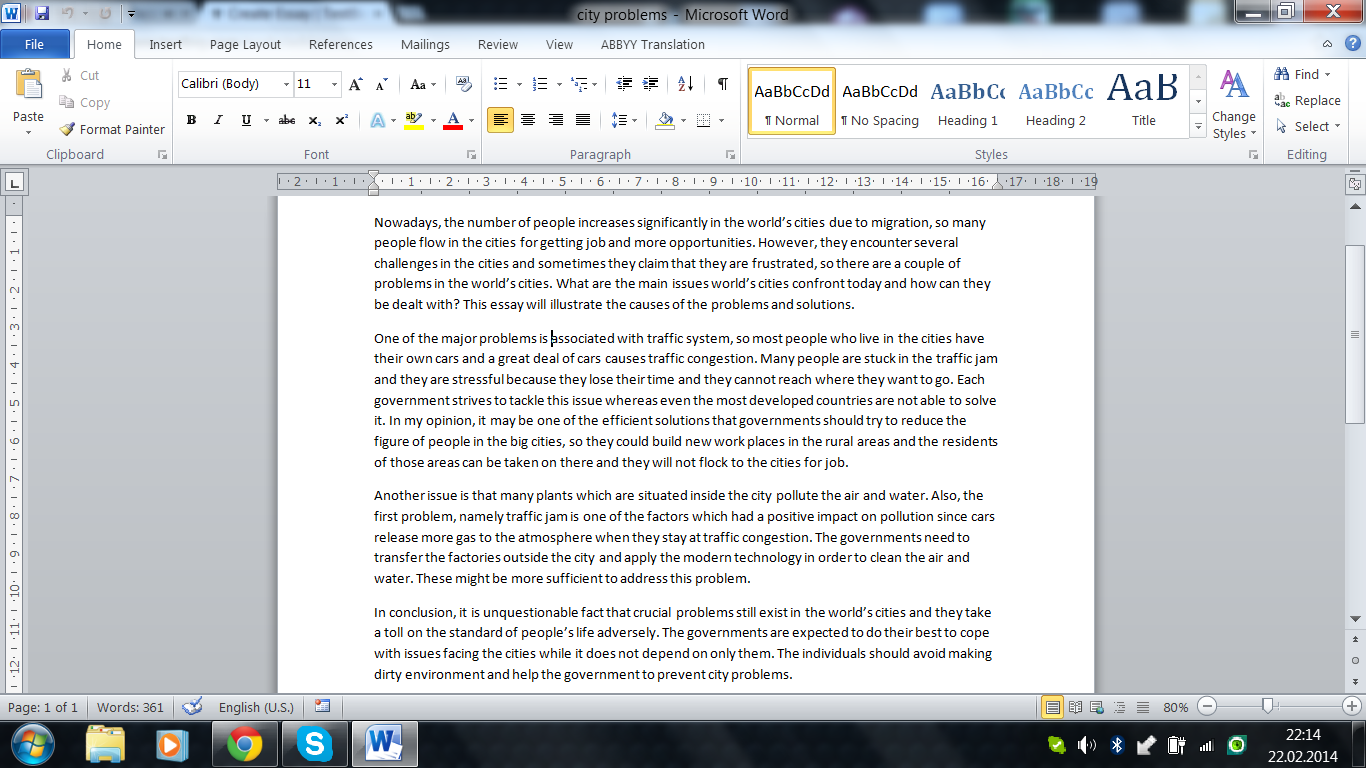This screenshot has height=768, width=1366.
Task: Open Google Chrome from the taskbar
Action: 244,744
